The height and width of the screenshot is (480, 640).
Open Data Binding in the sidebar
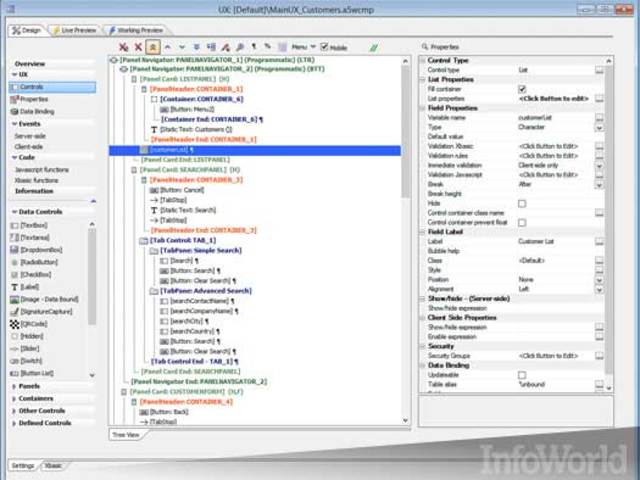click(x=33, y=111)
